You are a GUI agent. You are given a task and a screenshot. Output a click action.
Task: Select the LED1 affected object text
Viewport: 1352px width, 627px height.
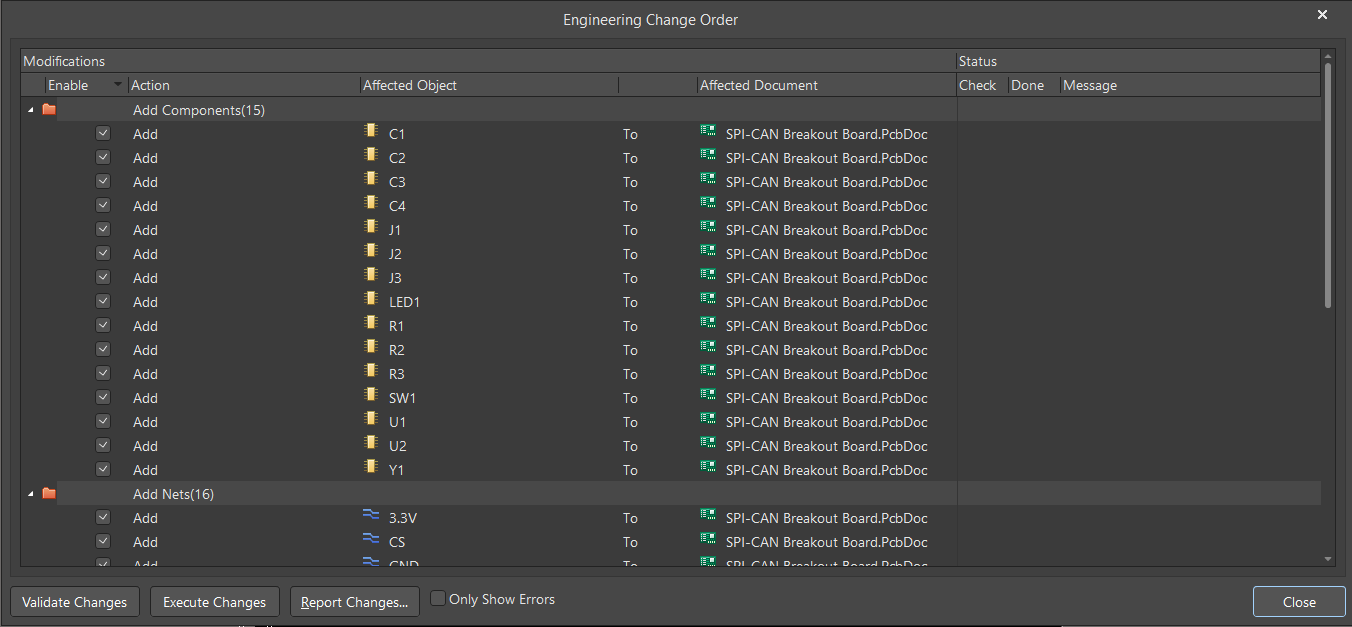coord(404,302)
